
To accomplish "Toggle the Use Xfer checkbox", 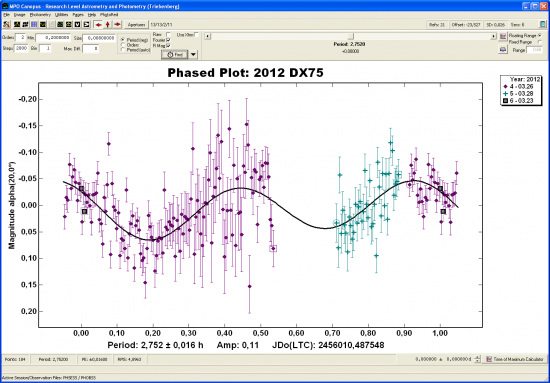I will tap(196, 34).
